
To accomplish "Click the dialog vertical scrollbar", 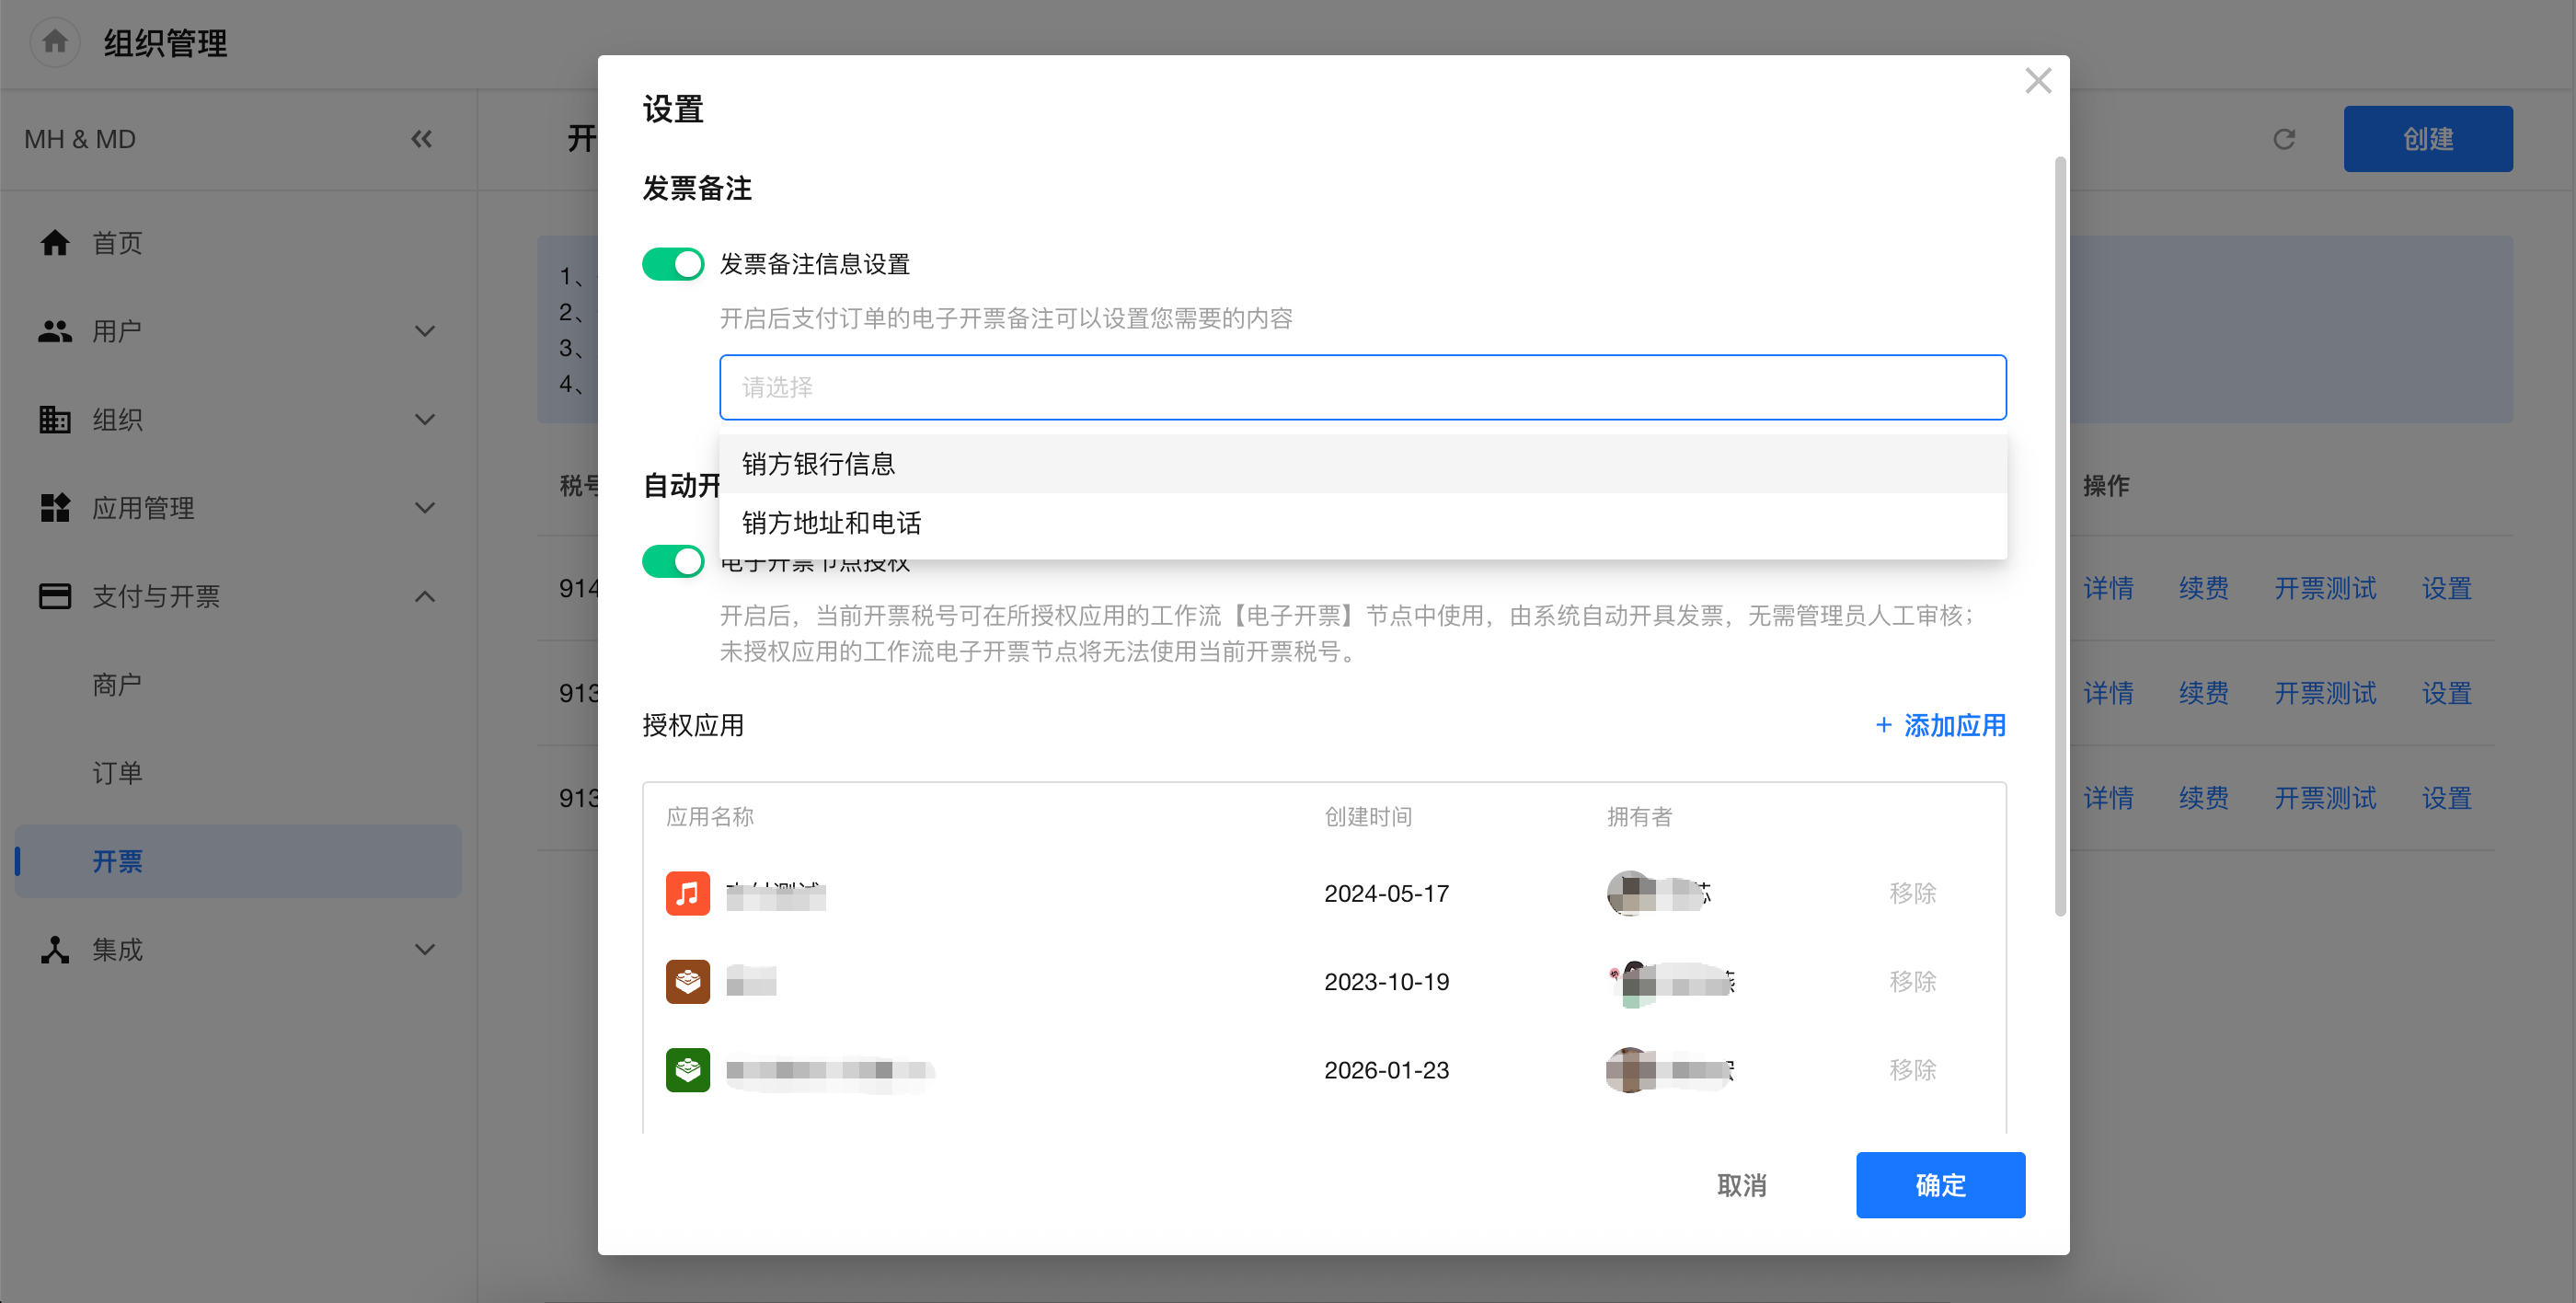I will (2059, 535).
